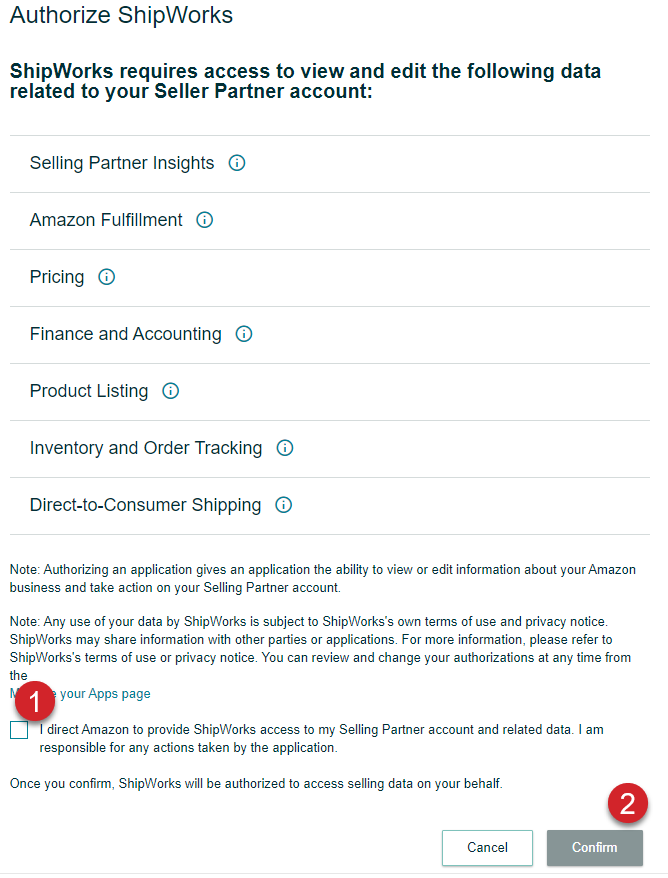Expand the Amazon Fulfillment row
This screenshot has width=668, height=878.
(105, 220)
